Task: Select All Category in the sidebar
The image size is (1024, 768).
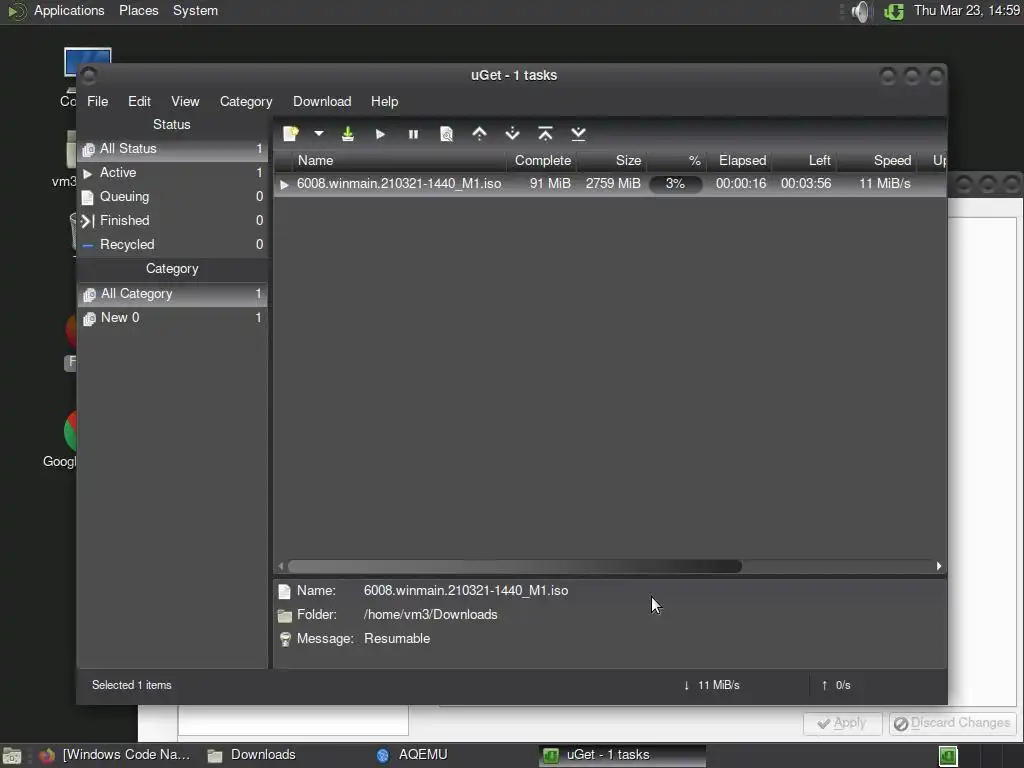Action: coord(172,294)
